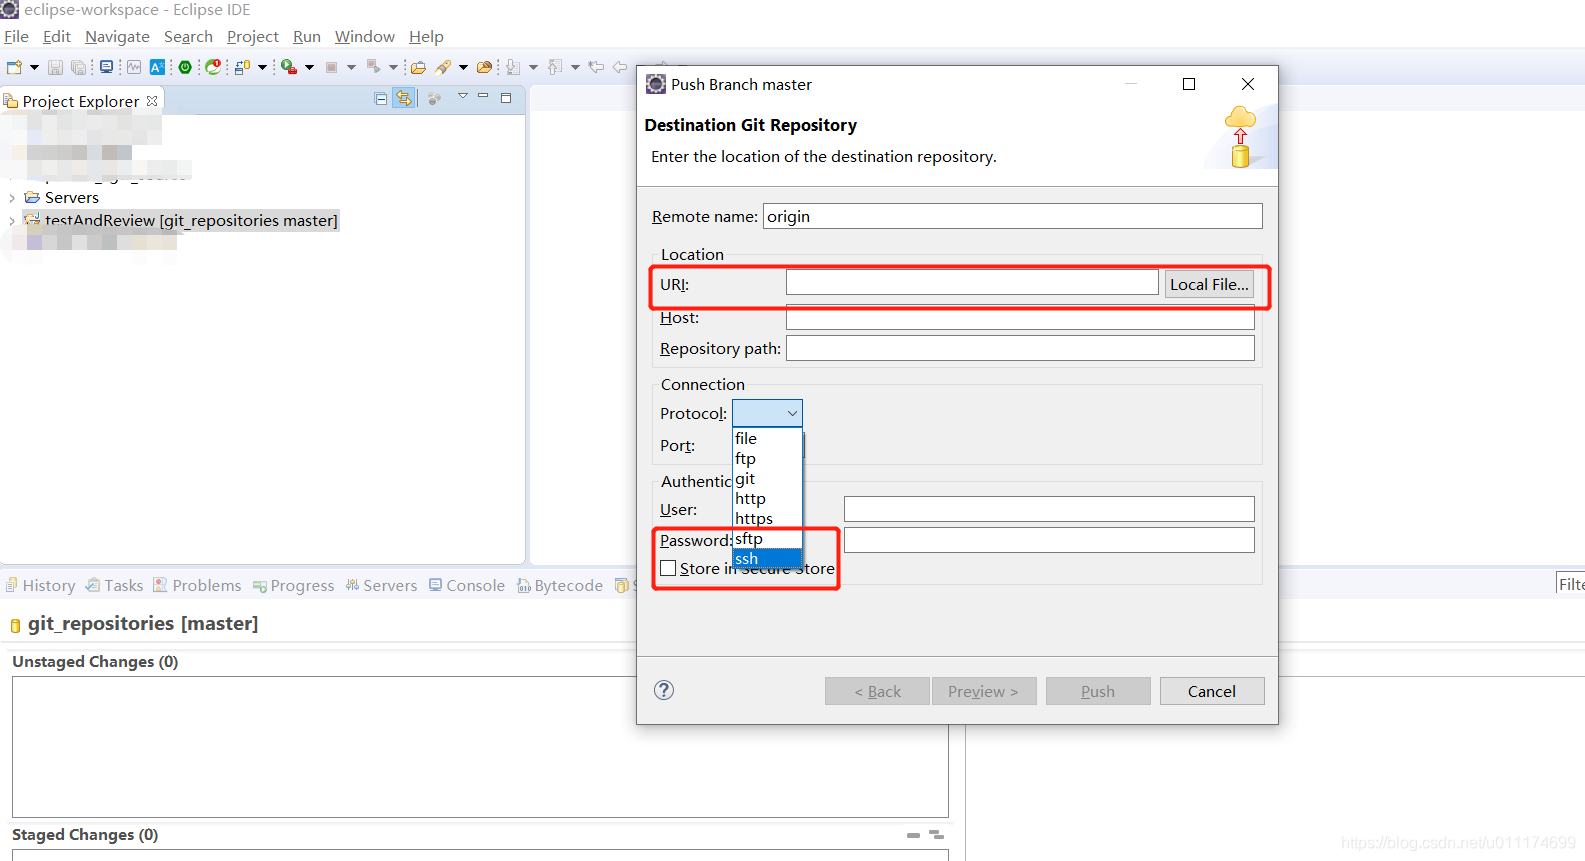The image size is (1585, 861).
Task: Click the Project Explorer filter icon
Action: pos(434,99)
